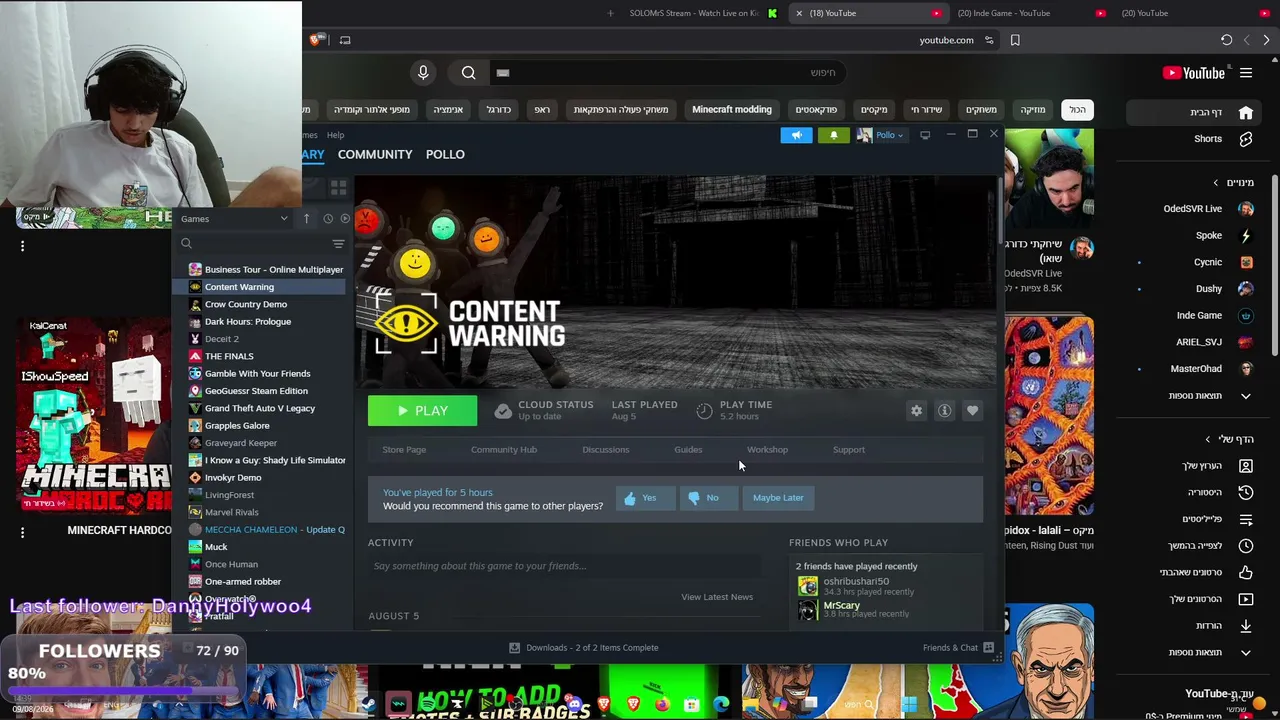
Task: Open the Guides link
Action: click(x=688, y=449)
